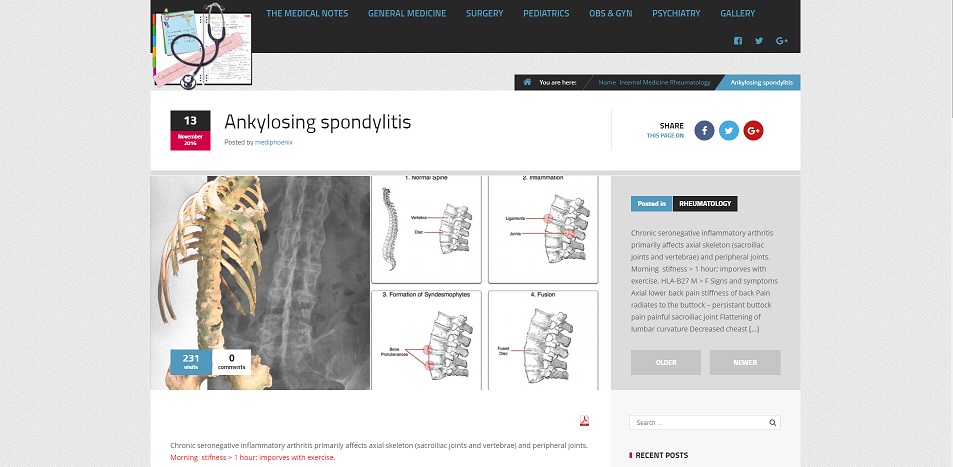Viewport: 953px width, 467px height.
Task: Open the General Medicine menu
Action: tap(407, 13)
